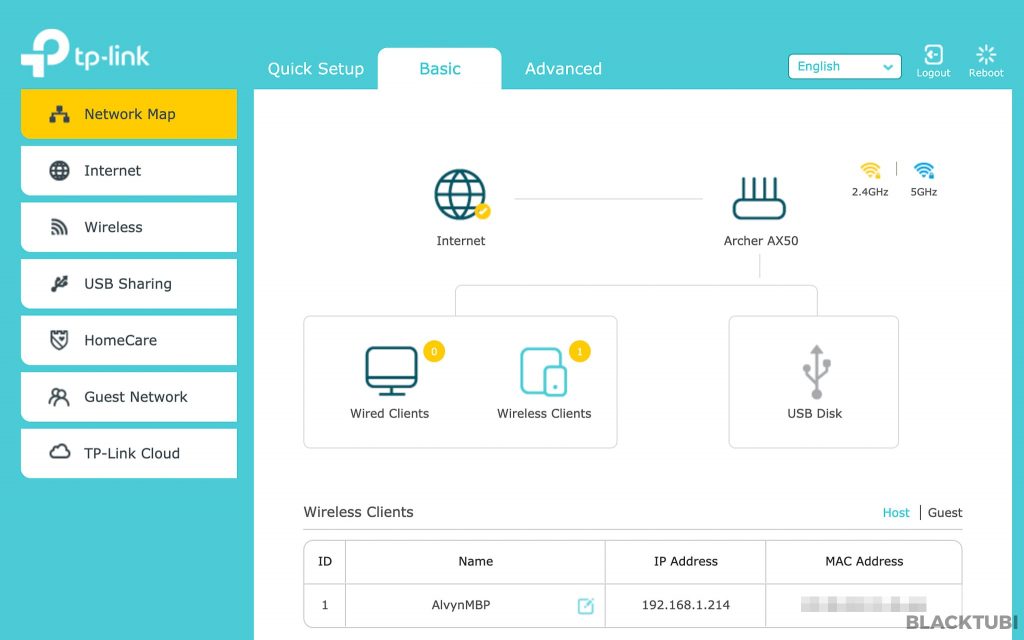Edit the AlvynMBP client name

click(586, 606)
